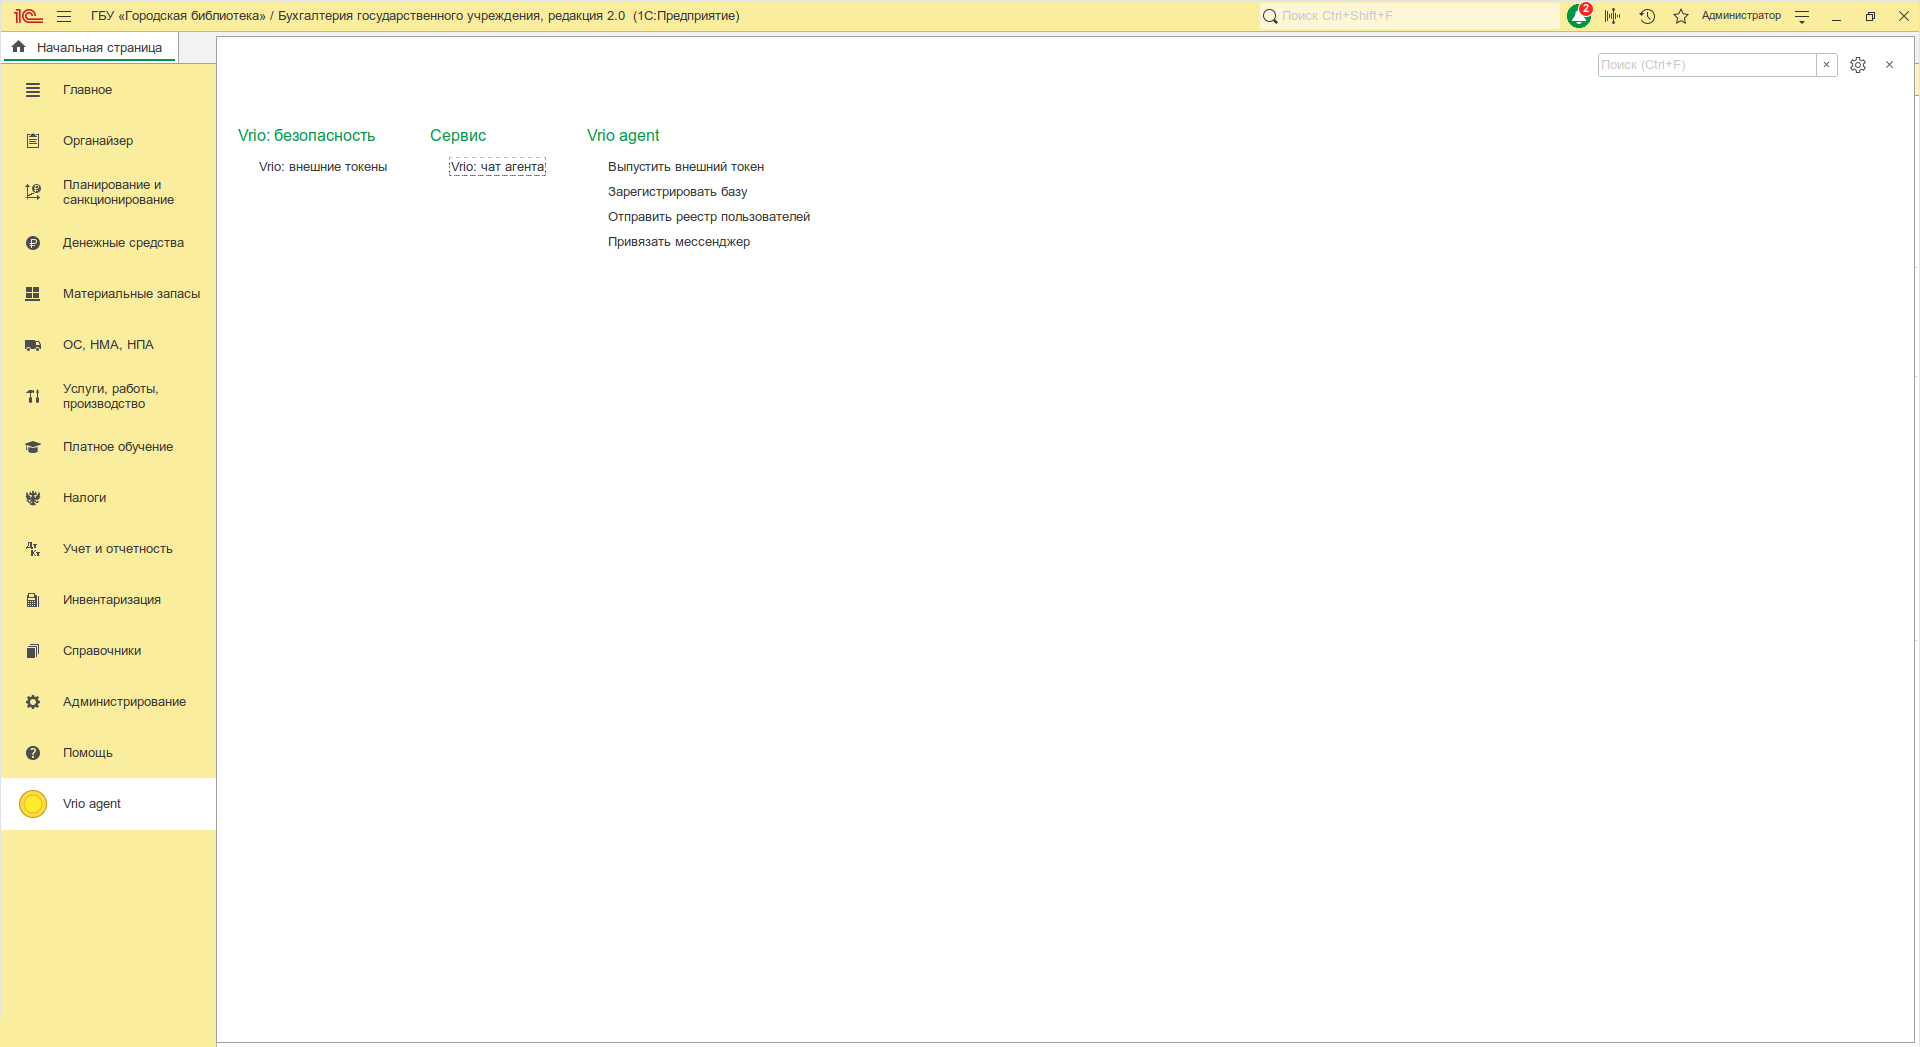1920x1047 pixels.
Task: Open the Инвентаризация section
Action: (108, 600)
